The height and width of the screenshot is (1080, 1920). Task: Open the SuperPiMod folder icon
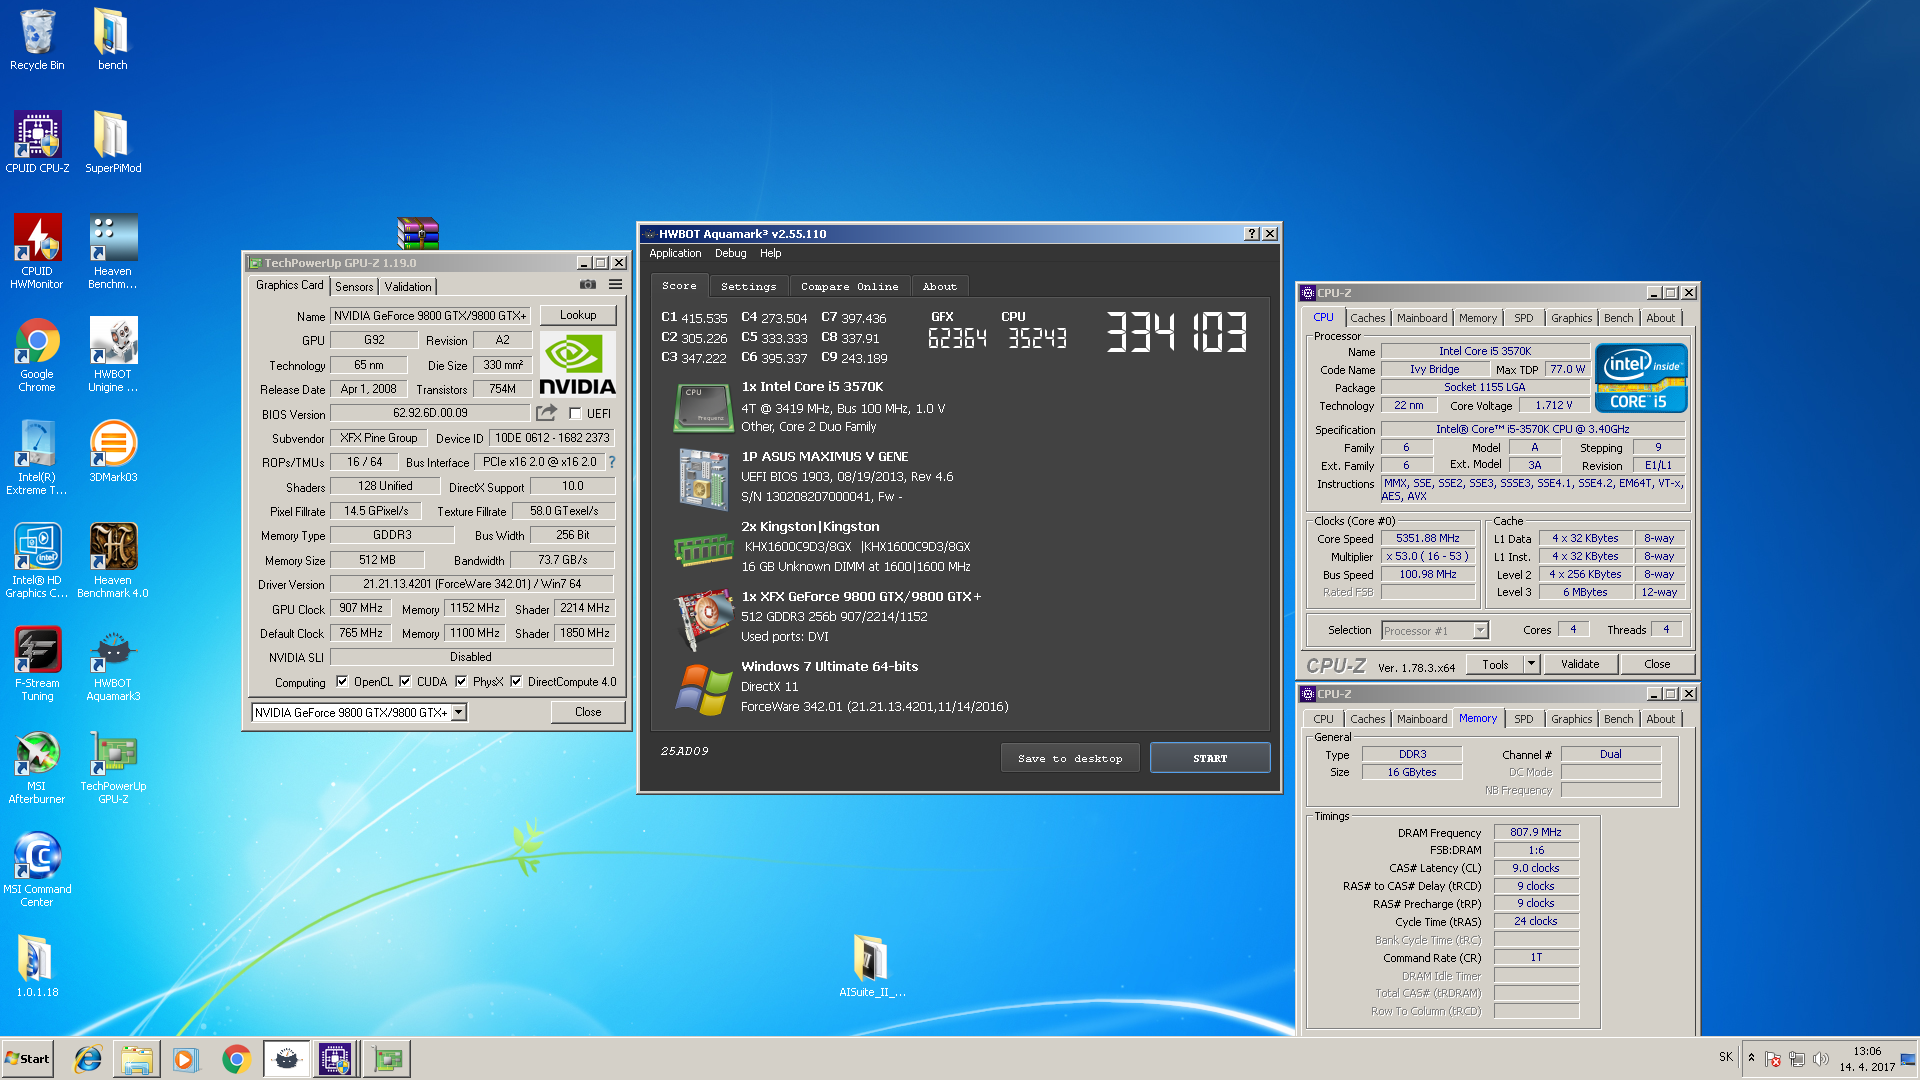[112, 142]
